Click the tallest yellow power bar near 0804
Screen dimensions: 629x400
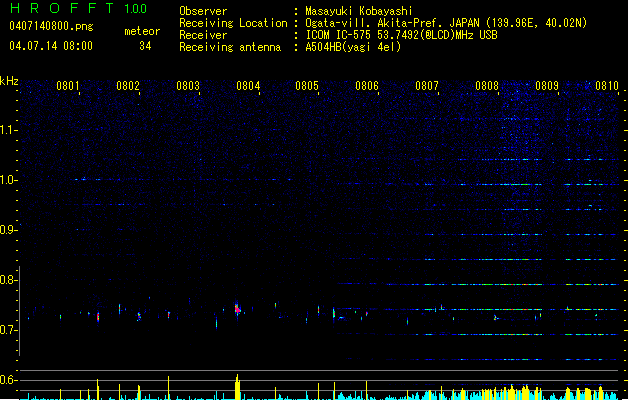[x=237, y=387]
